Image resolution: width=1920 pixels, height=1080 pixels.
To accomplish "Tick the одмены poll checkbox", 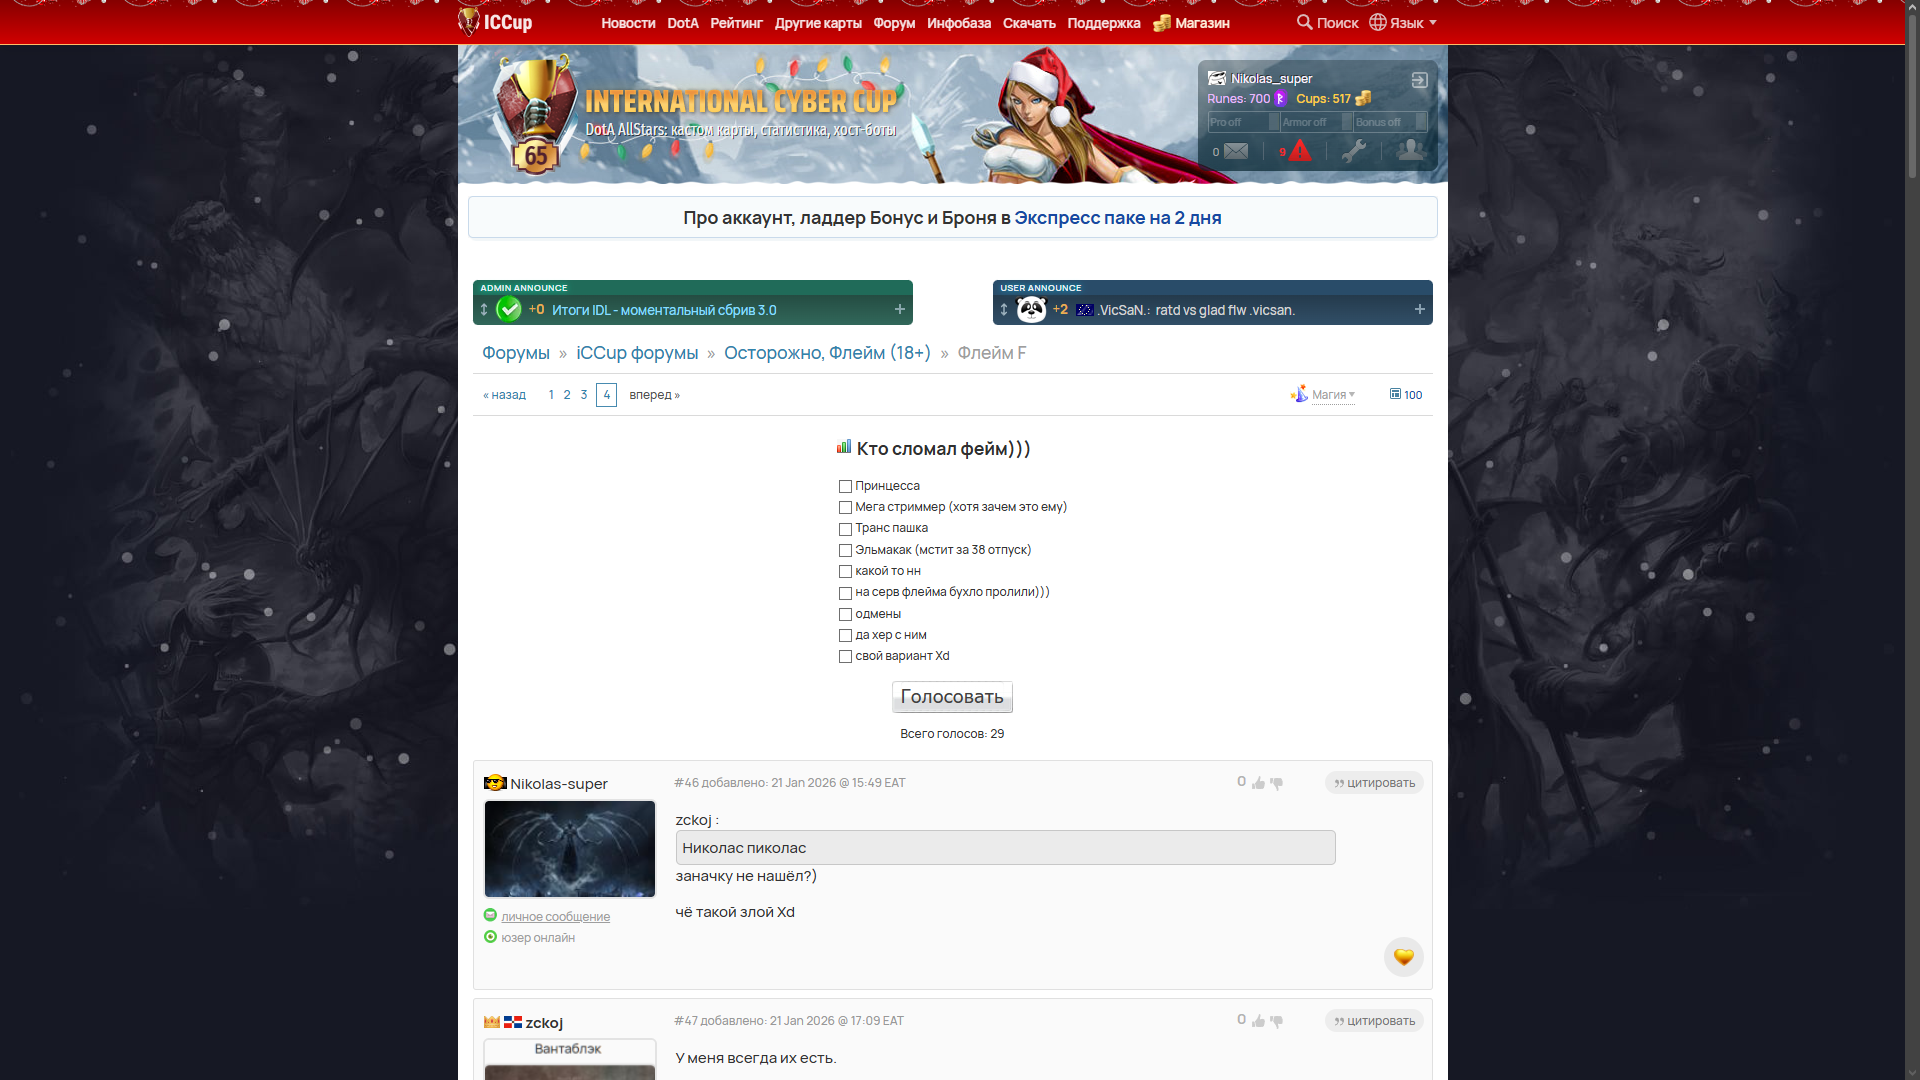I will click(845, 615).
